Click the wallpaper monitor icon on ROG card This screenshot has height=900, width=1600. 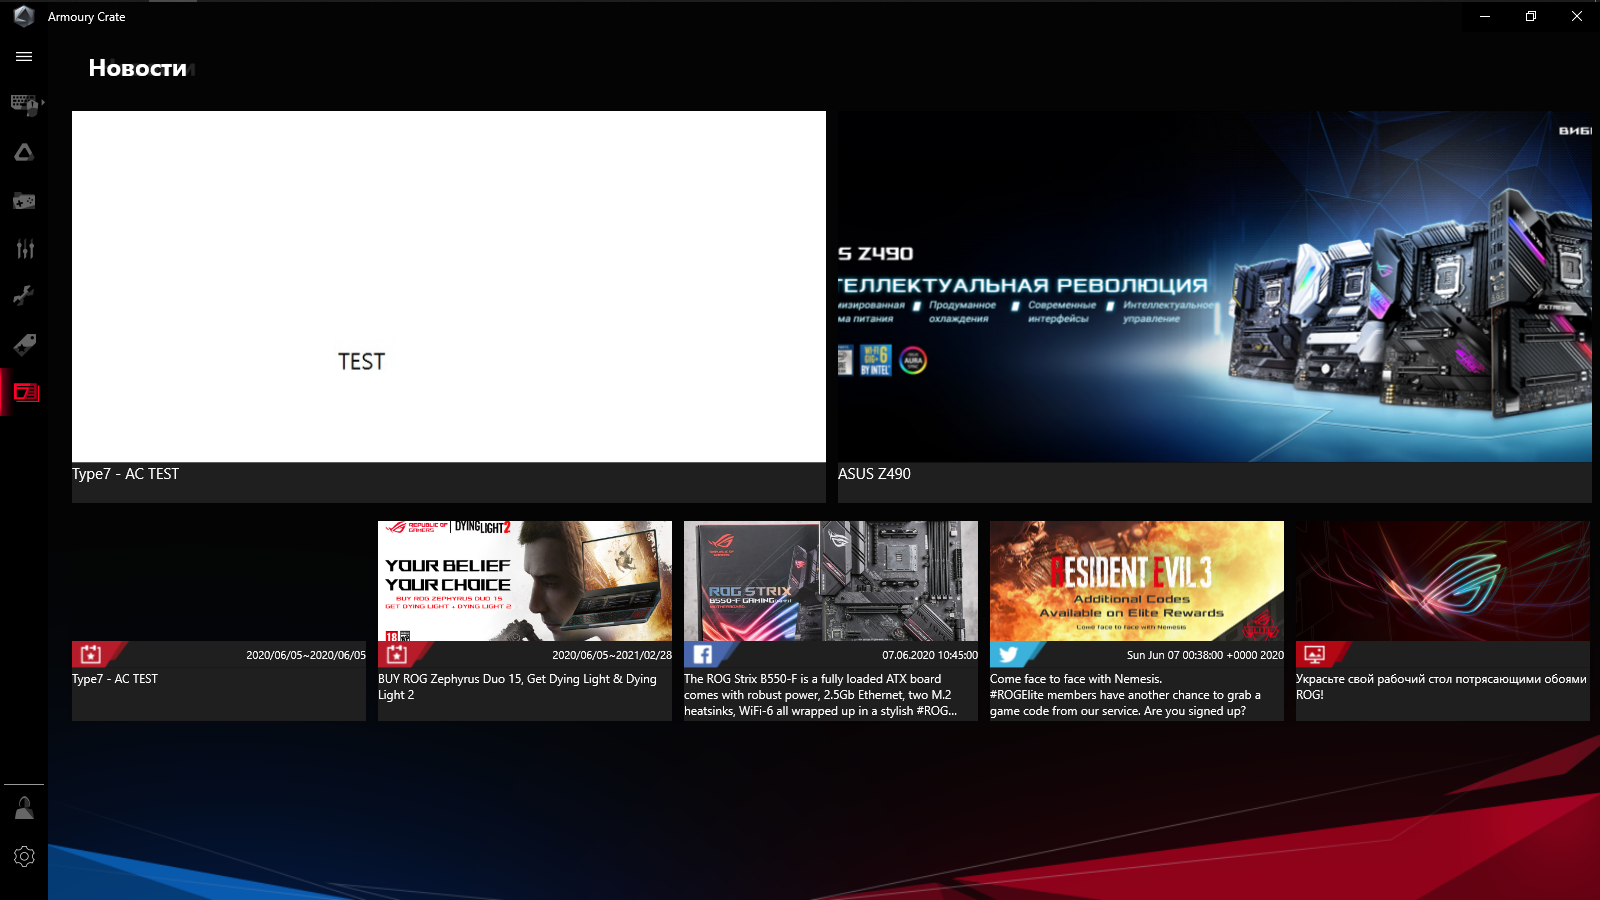click(1315, 654)
